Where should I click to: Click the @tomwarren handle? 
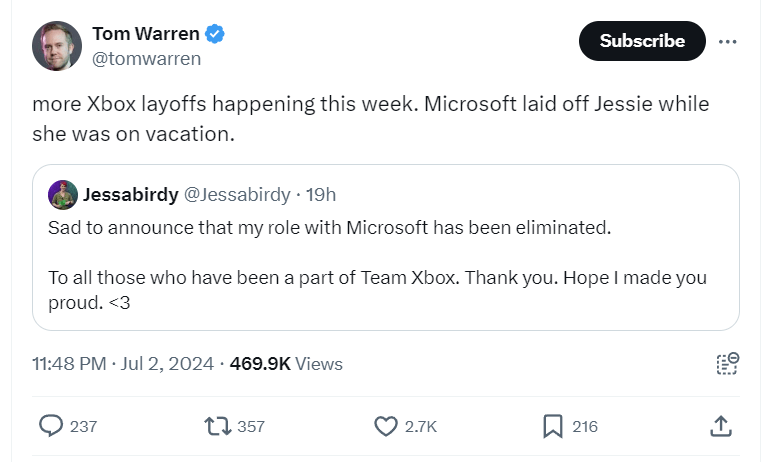[x=146, y=59]
